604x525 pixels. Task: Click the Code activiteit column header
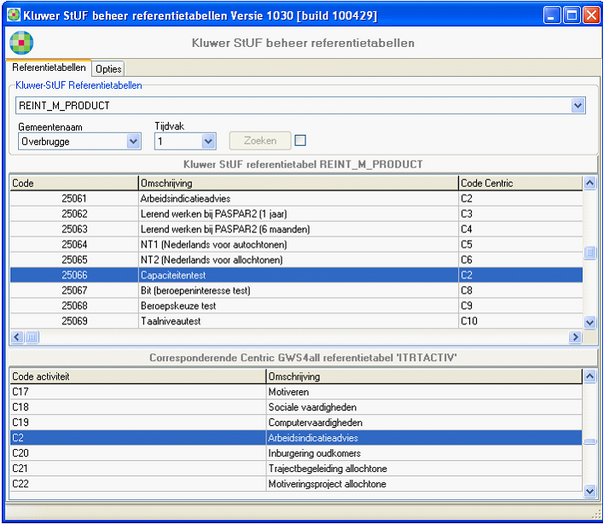click(138, 376)
